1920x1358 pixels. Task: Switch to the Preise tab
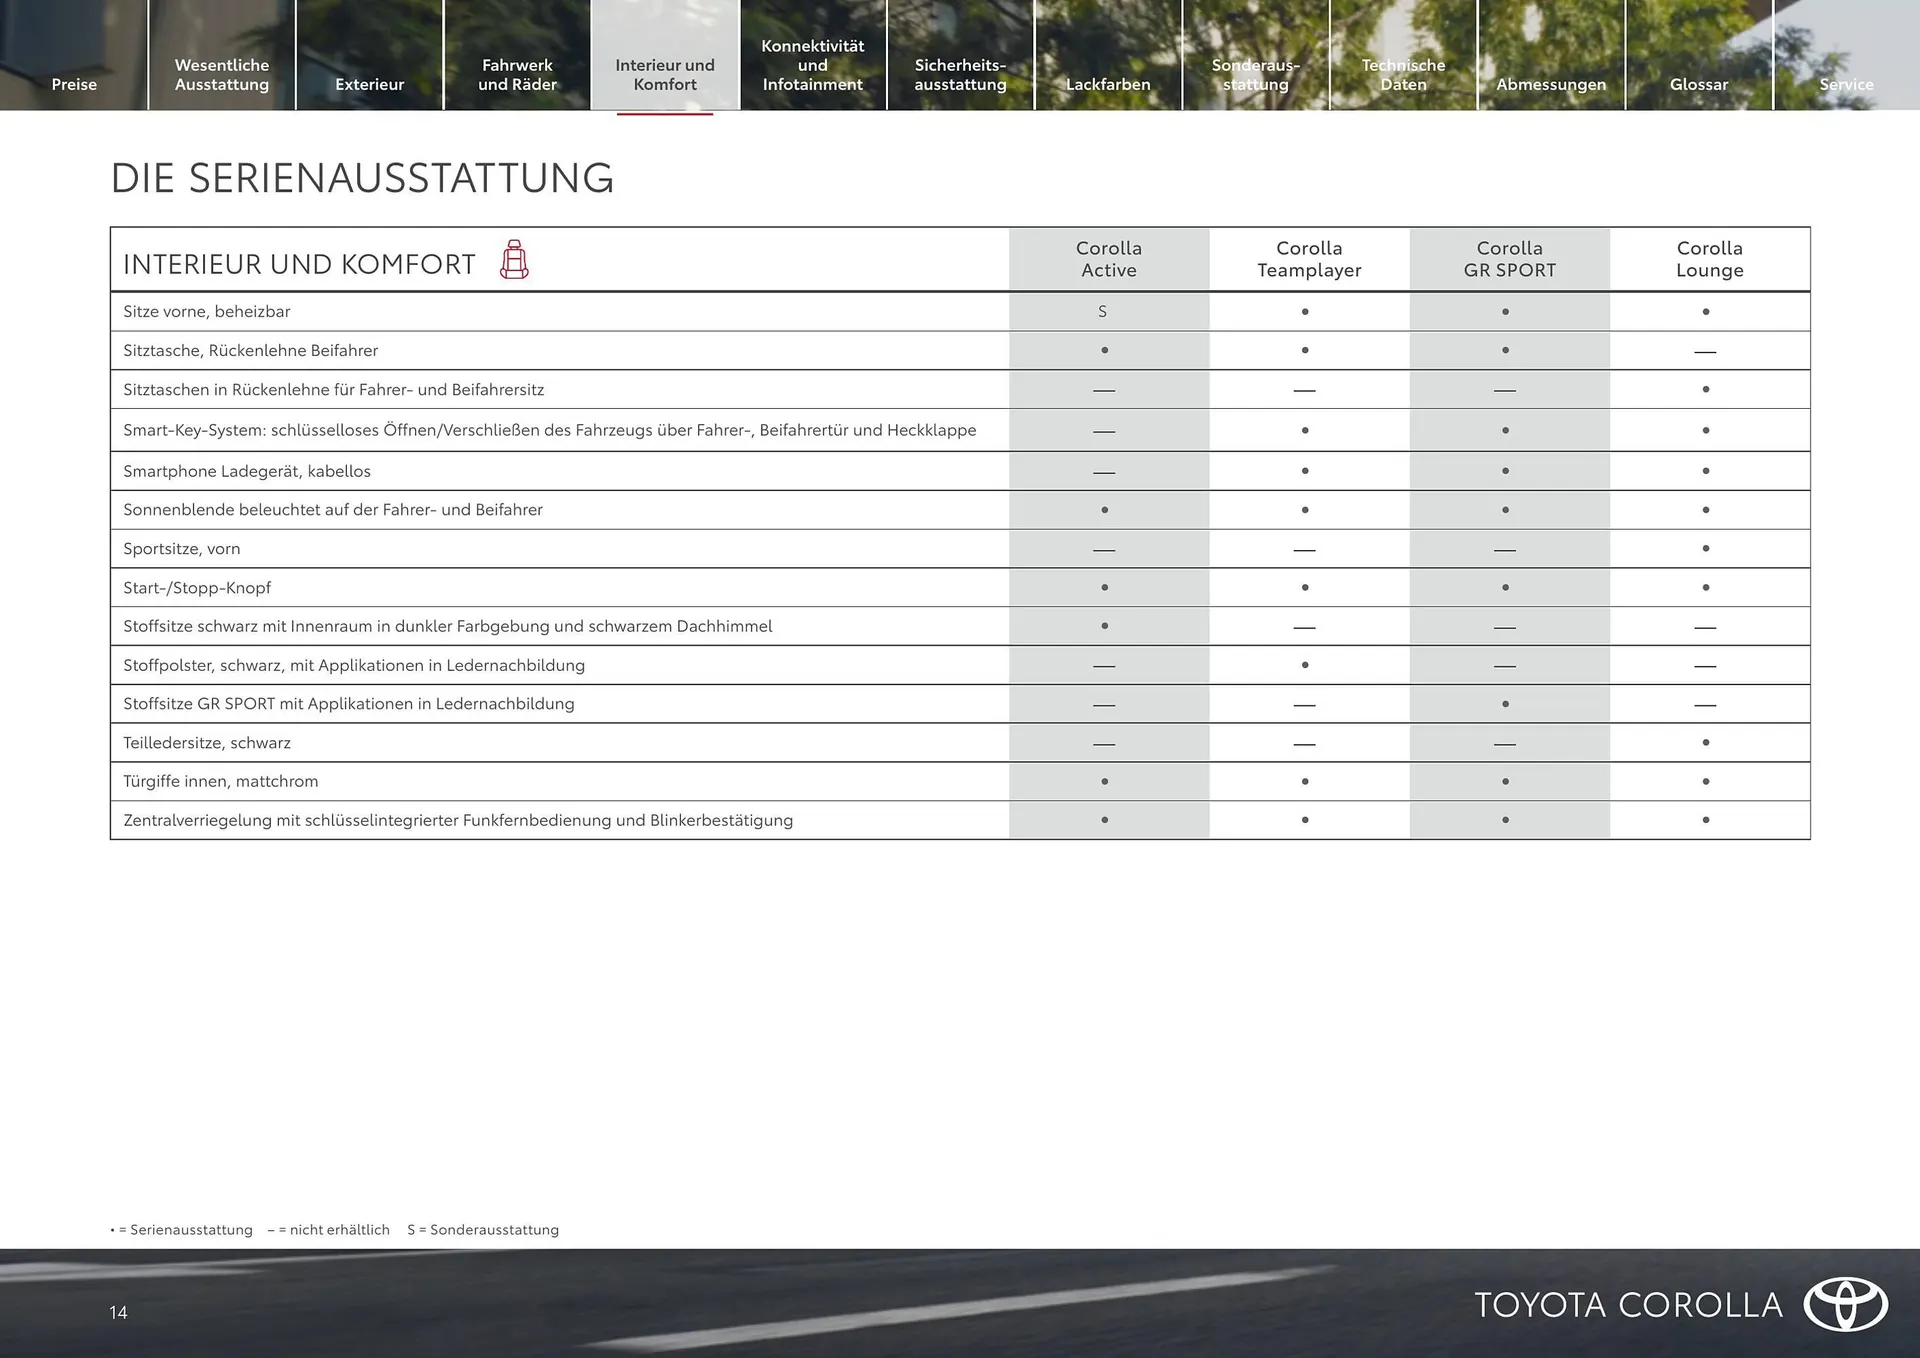[74, 84]
